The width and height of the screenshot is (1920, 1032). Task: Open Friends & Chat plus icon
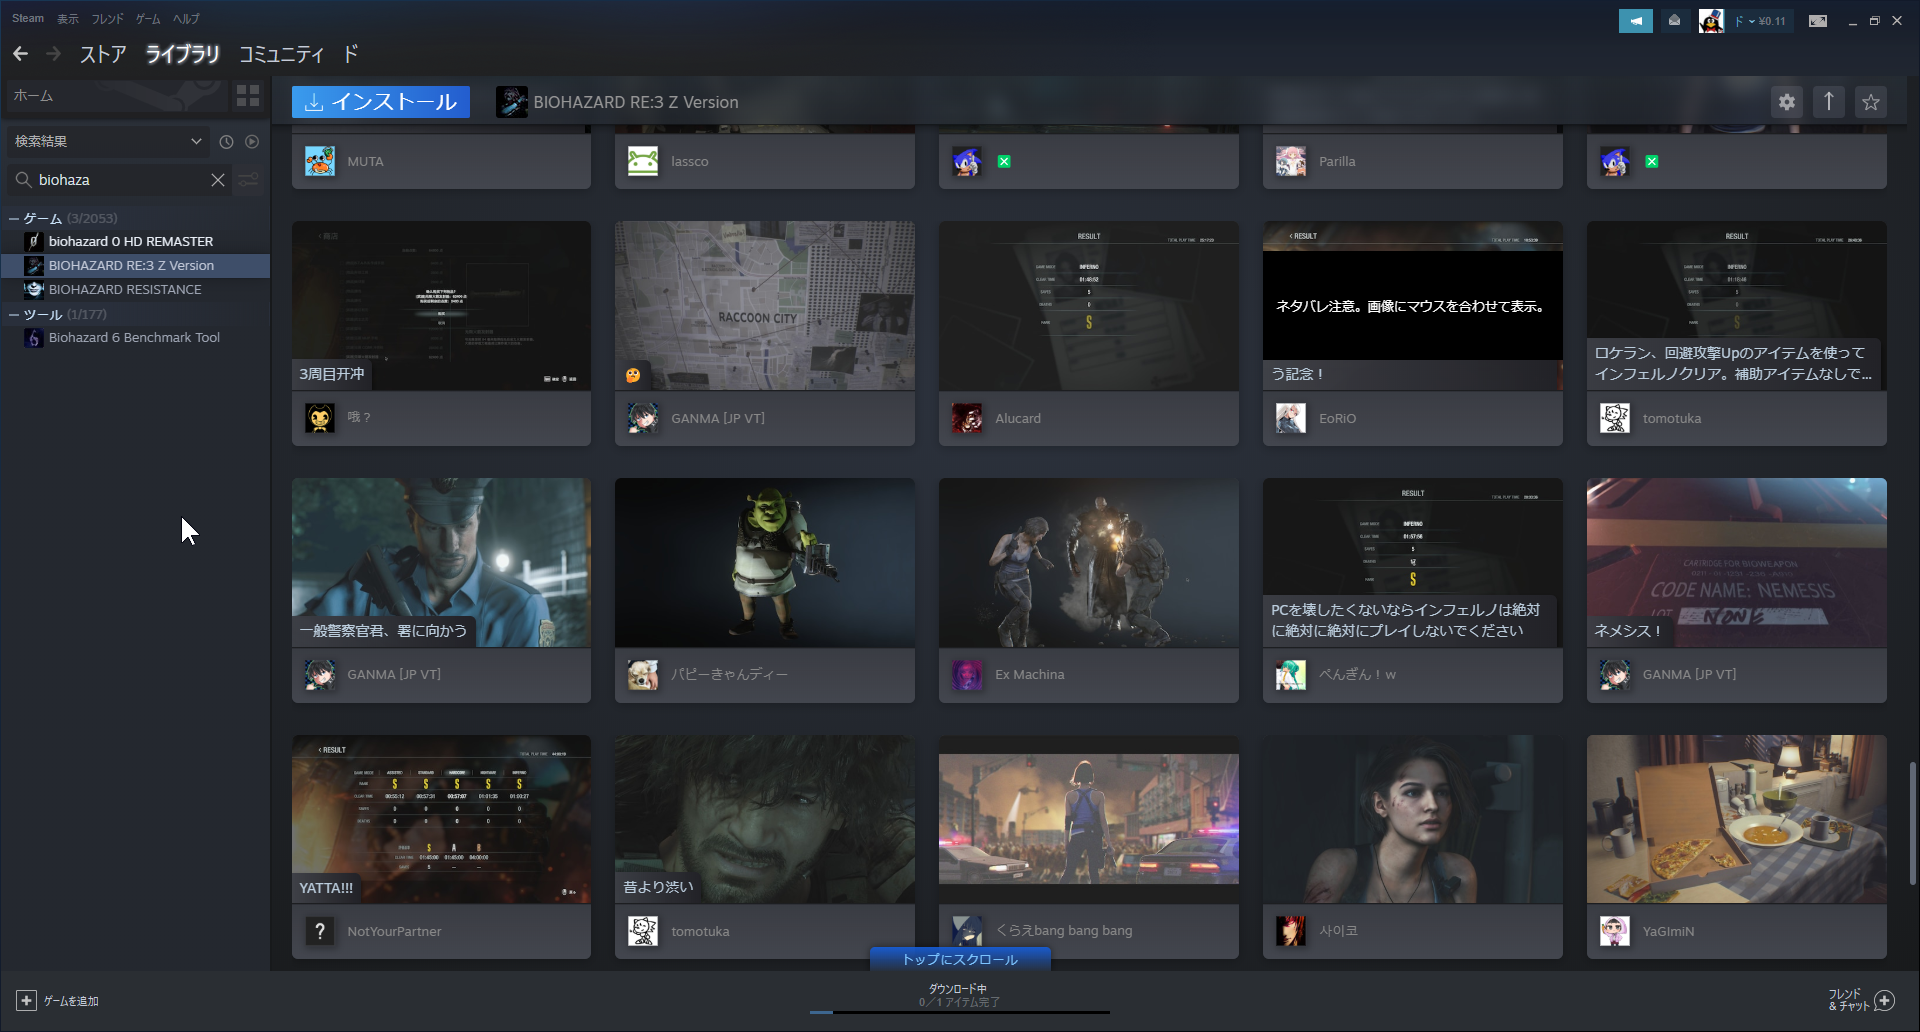click(1885, 1000)
